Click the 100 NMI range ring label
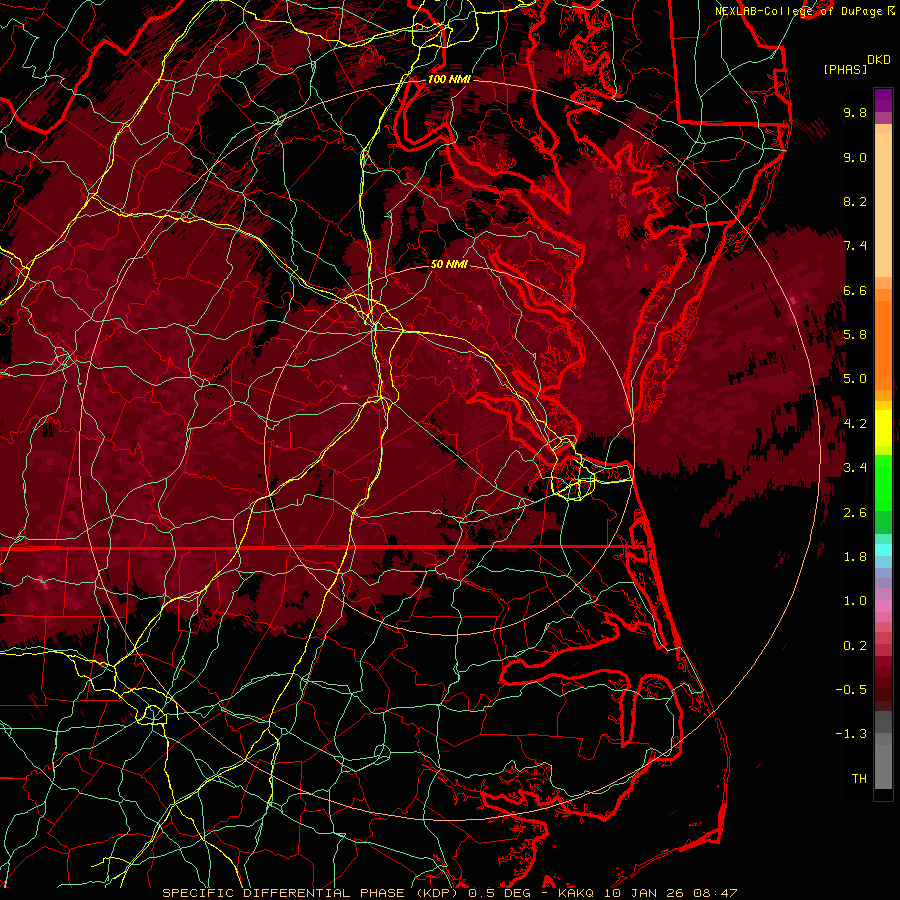The image size is (900, 900). pyautogui.click(x=449, y=79)
